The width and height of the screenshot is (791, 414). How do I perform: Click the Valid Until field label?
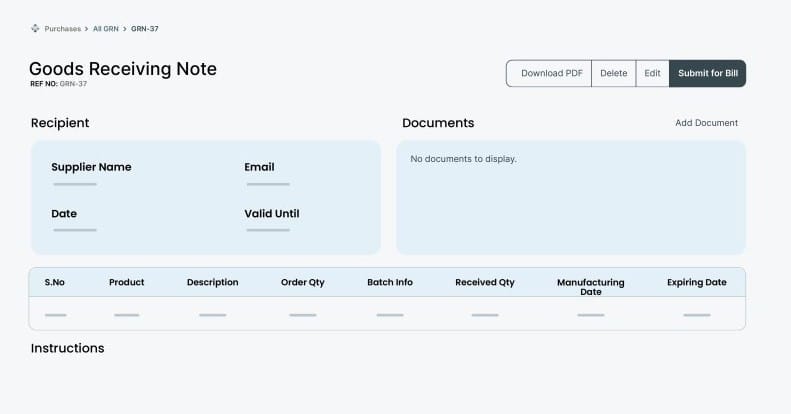(x=272, y=213)
